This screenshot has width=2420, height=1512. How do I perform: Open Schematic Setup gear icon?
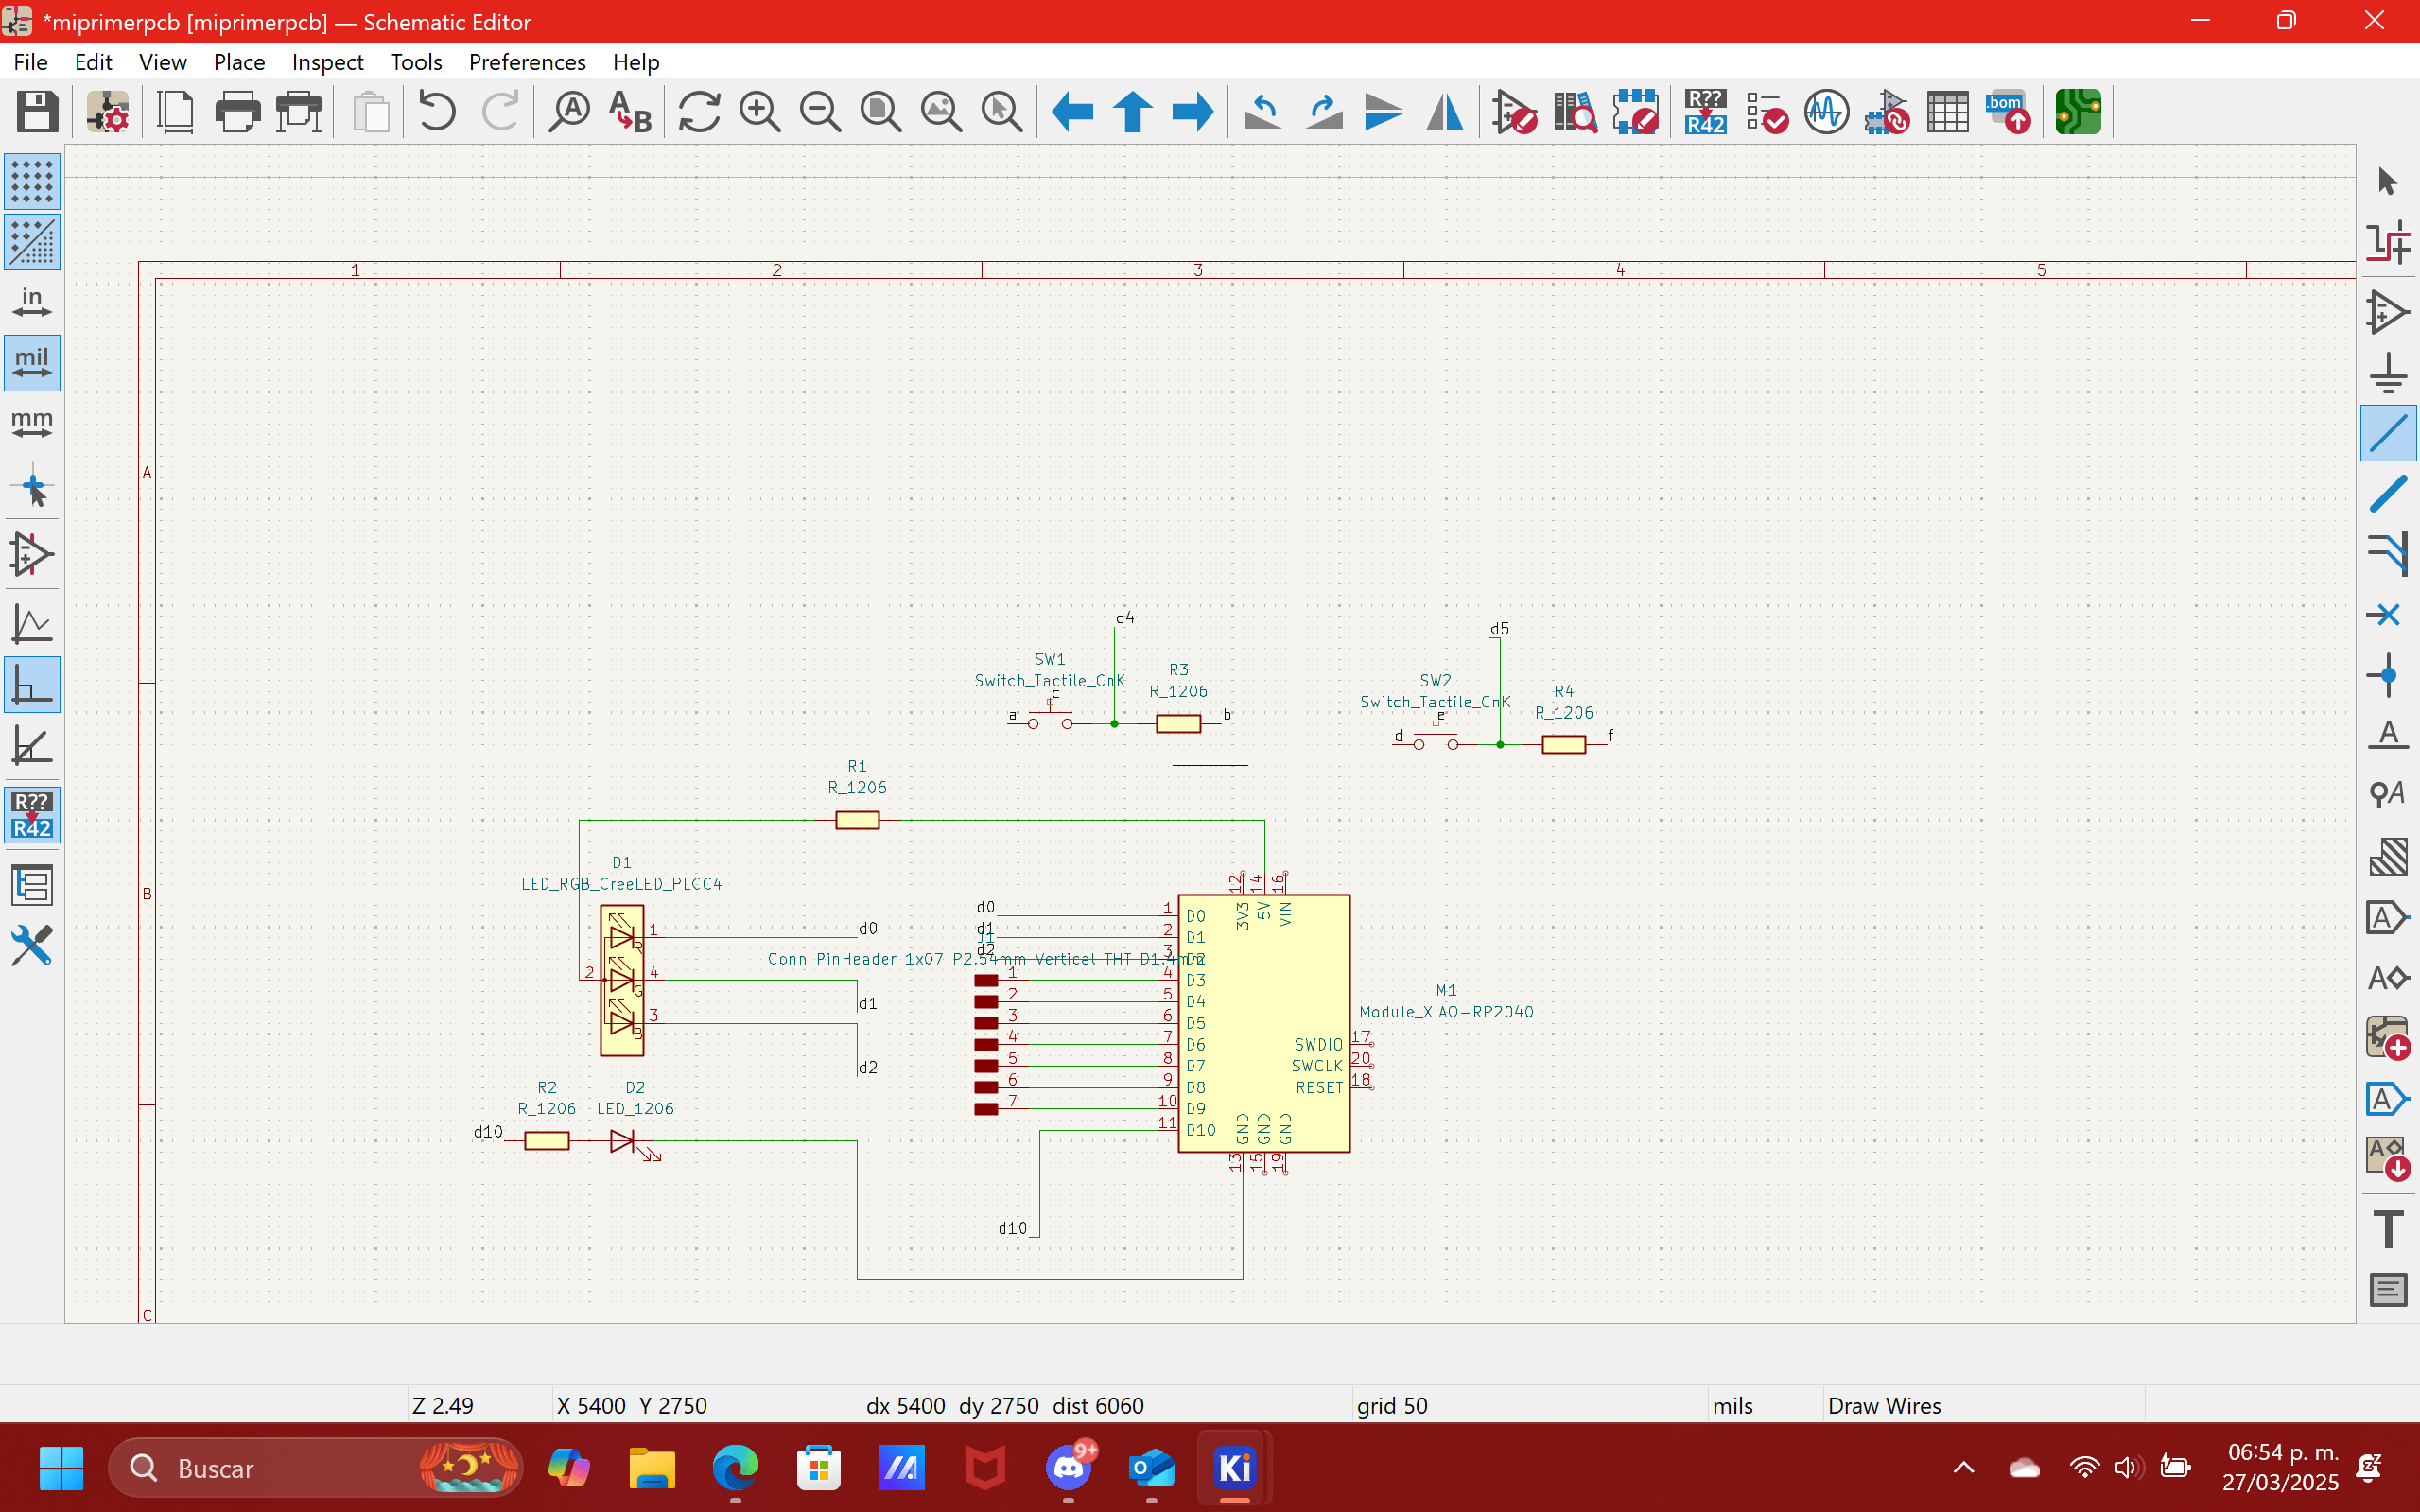pyautogui.click(x=107, y=111)
